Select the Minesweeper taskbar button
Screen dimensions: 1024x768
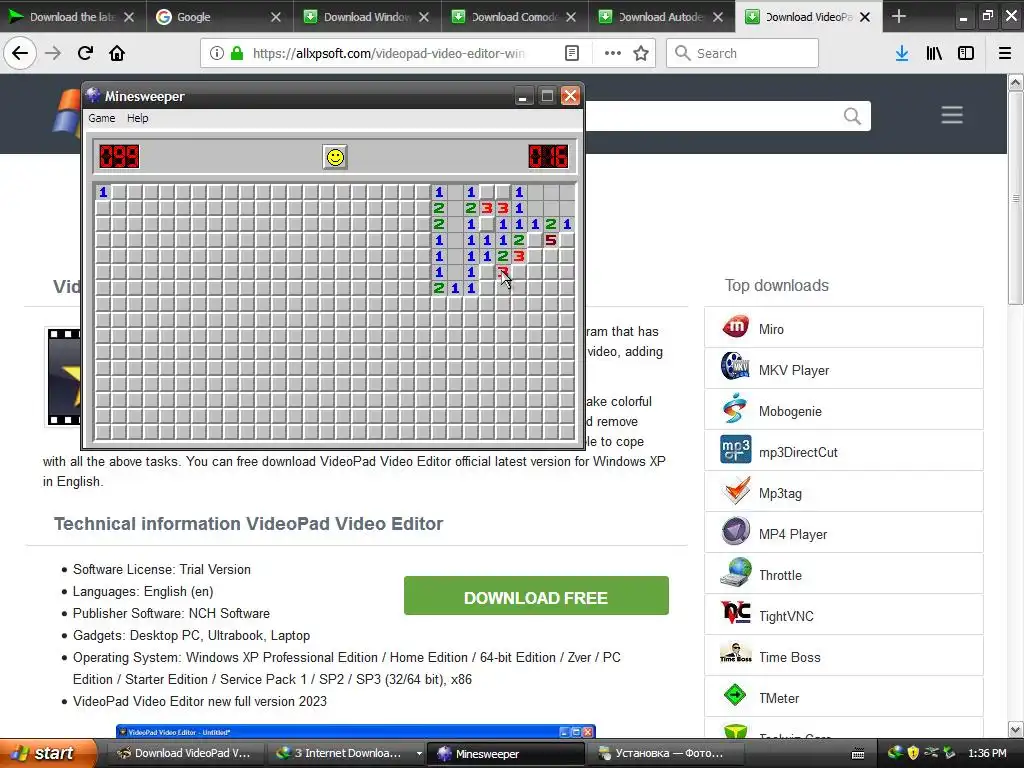[x=505, y=754]
